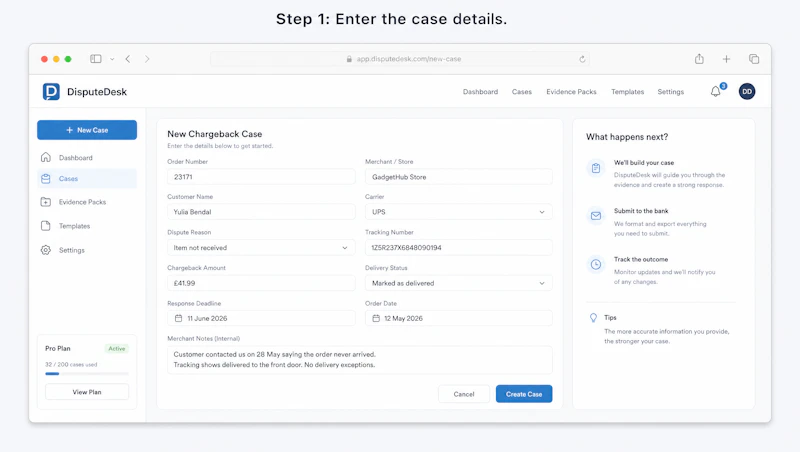The width and height of the screenshot is (800, 452).
Task: Cancel the new chargeback form
Action: coord(464,394)
